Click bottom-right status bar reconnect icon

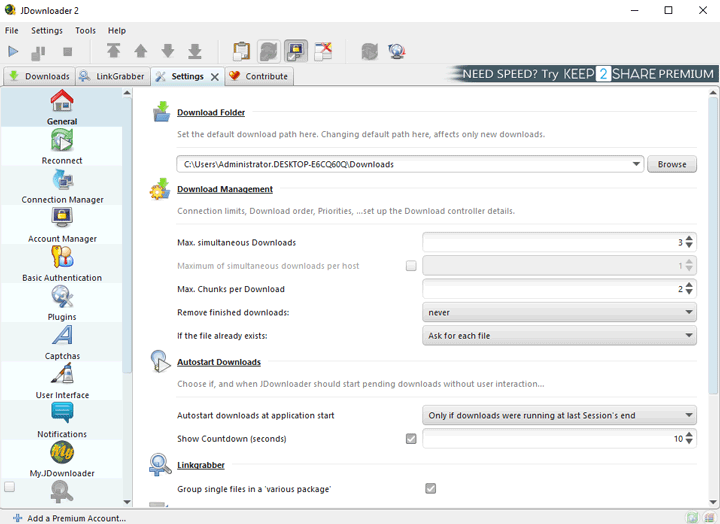(692, 518)
